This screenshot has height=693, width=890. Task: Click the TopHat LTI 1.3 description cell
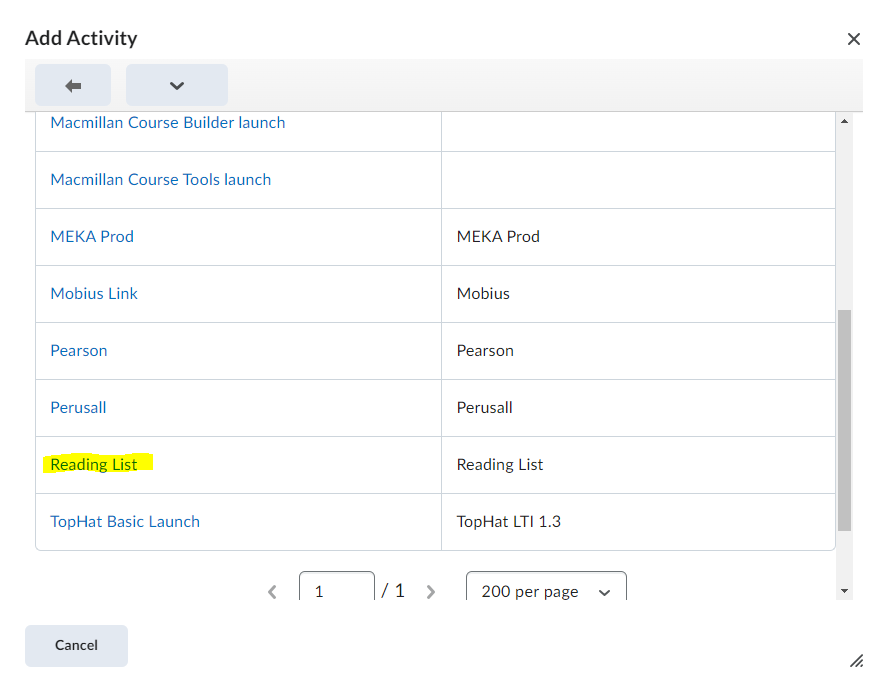point(638,522)
